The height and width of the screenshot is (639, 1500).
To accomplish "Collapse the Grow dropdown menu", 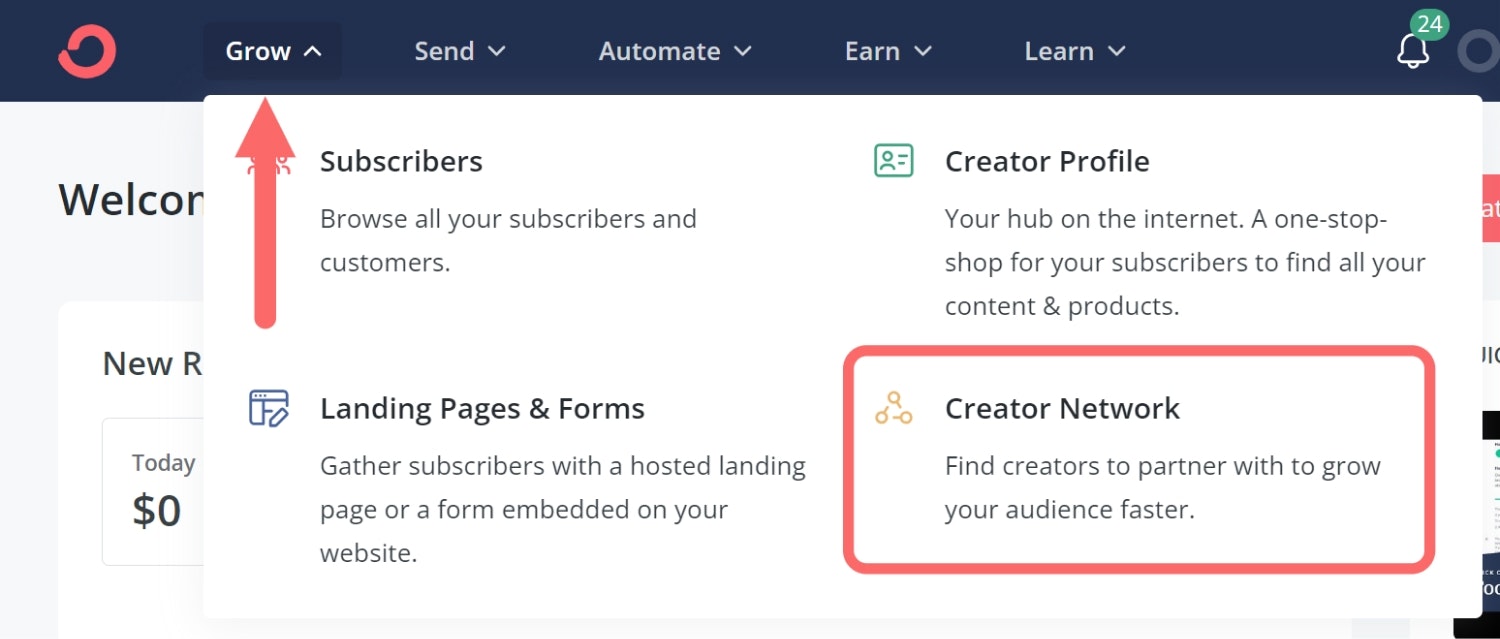I will point(273,51).
